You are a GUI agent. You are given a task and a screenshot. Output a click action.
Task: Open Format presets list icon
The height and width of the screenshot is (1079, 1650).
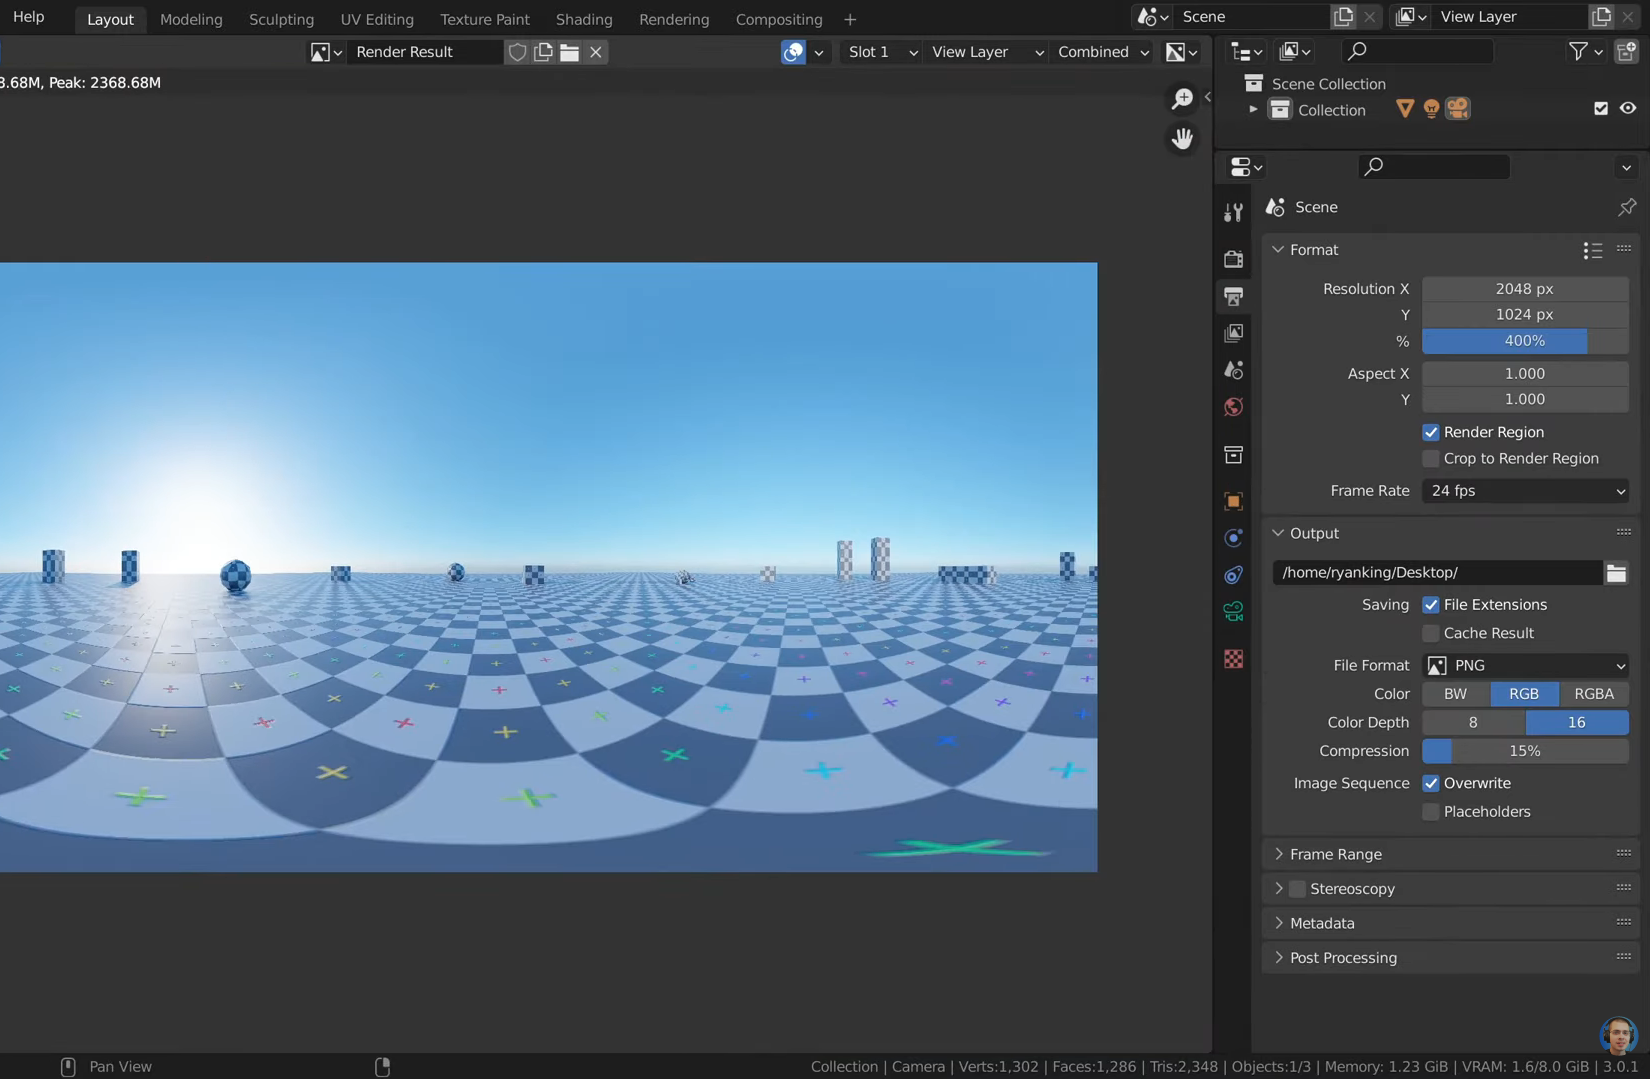pyautogui.click(x=1592, y=250)
